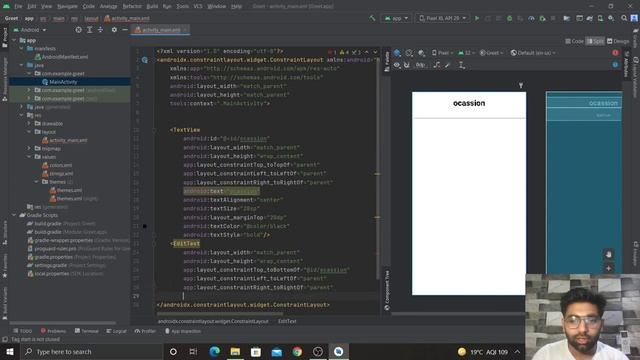Click the blue info indicator in design toolbar
Image resolution: width=640 pixels, height=360 pixels.
pyautogui.click(x=615, y=65)
